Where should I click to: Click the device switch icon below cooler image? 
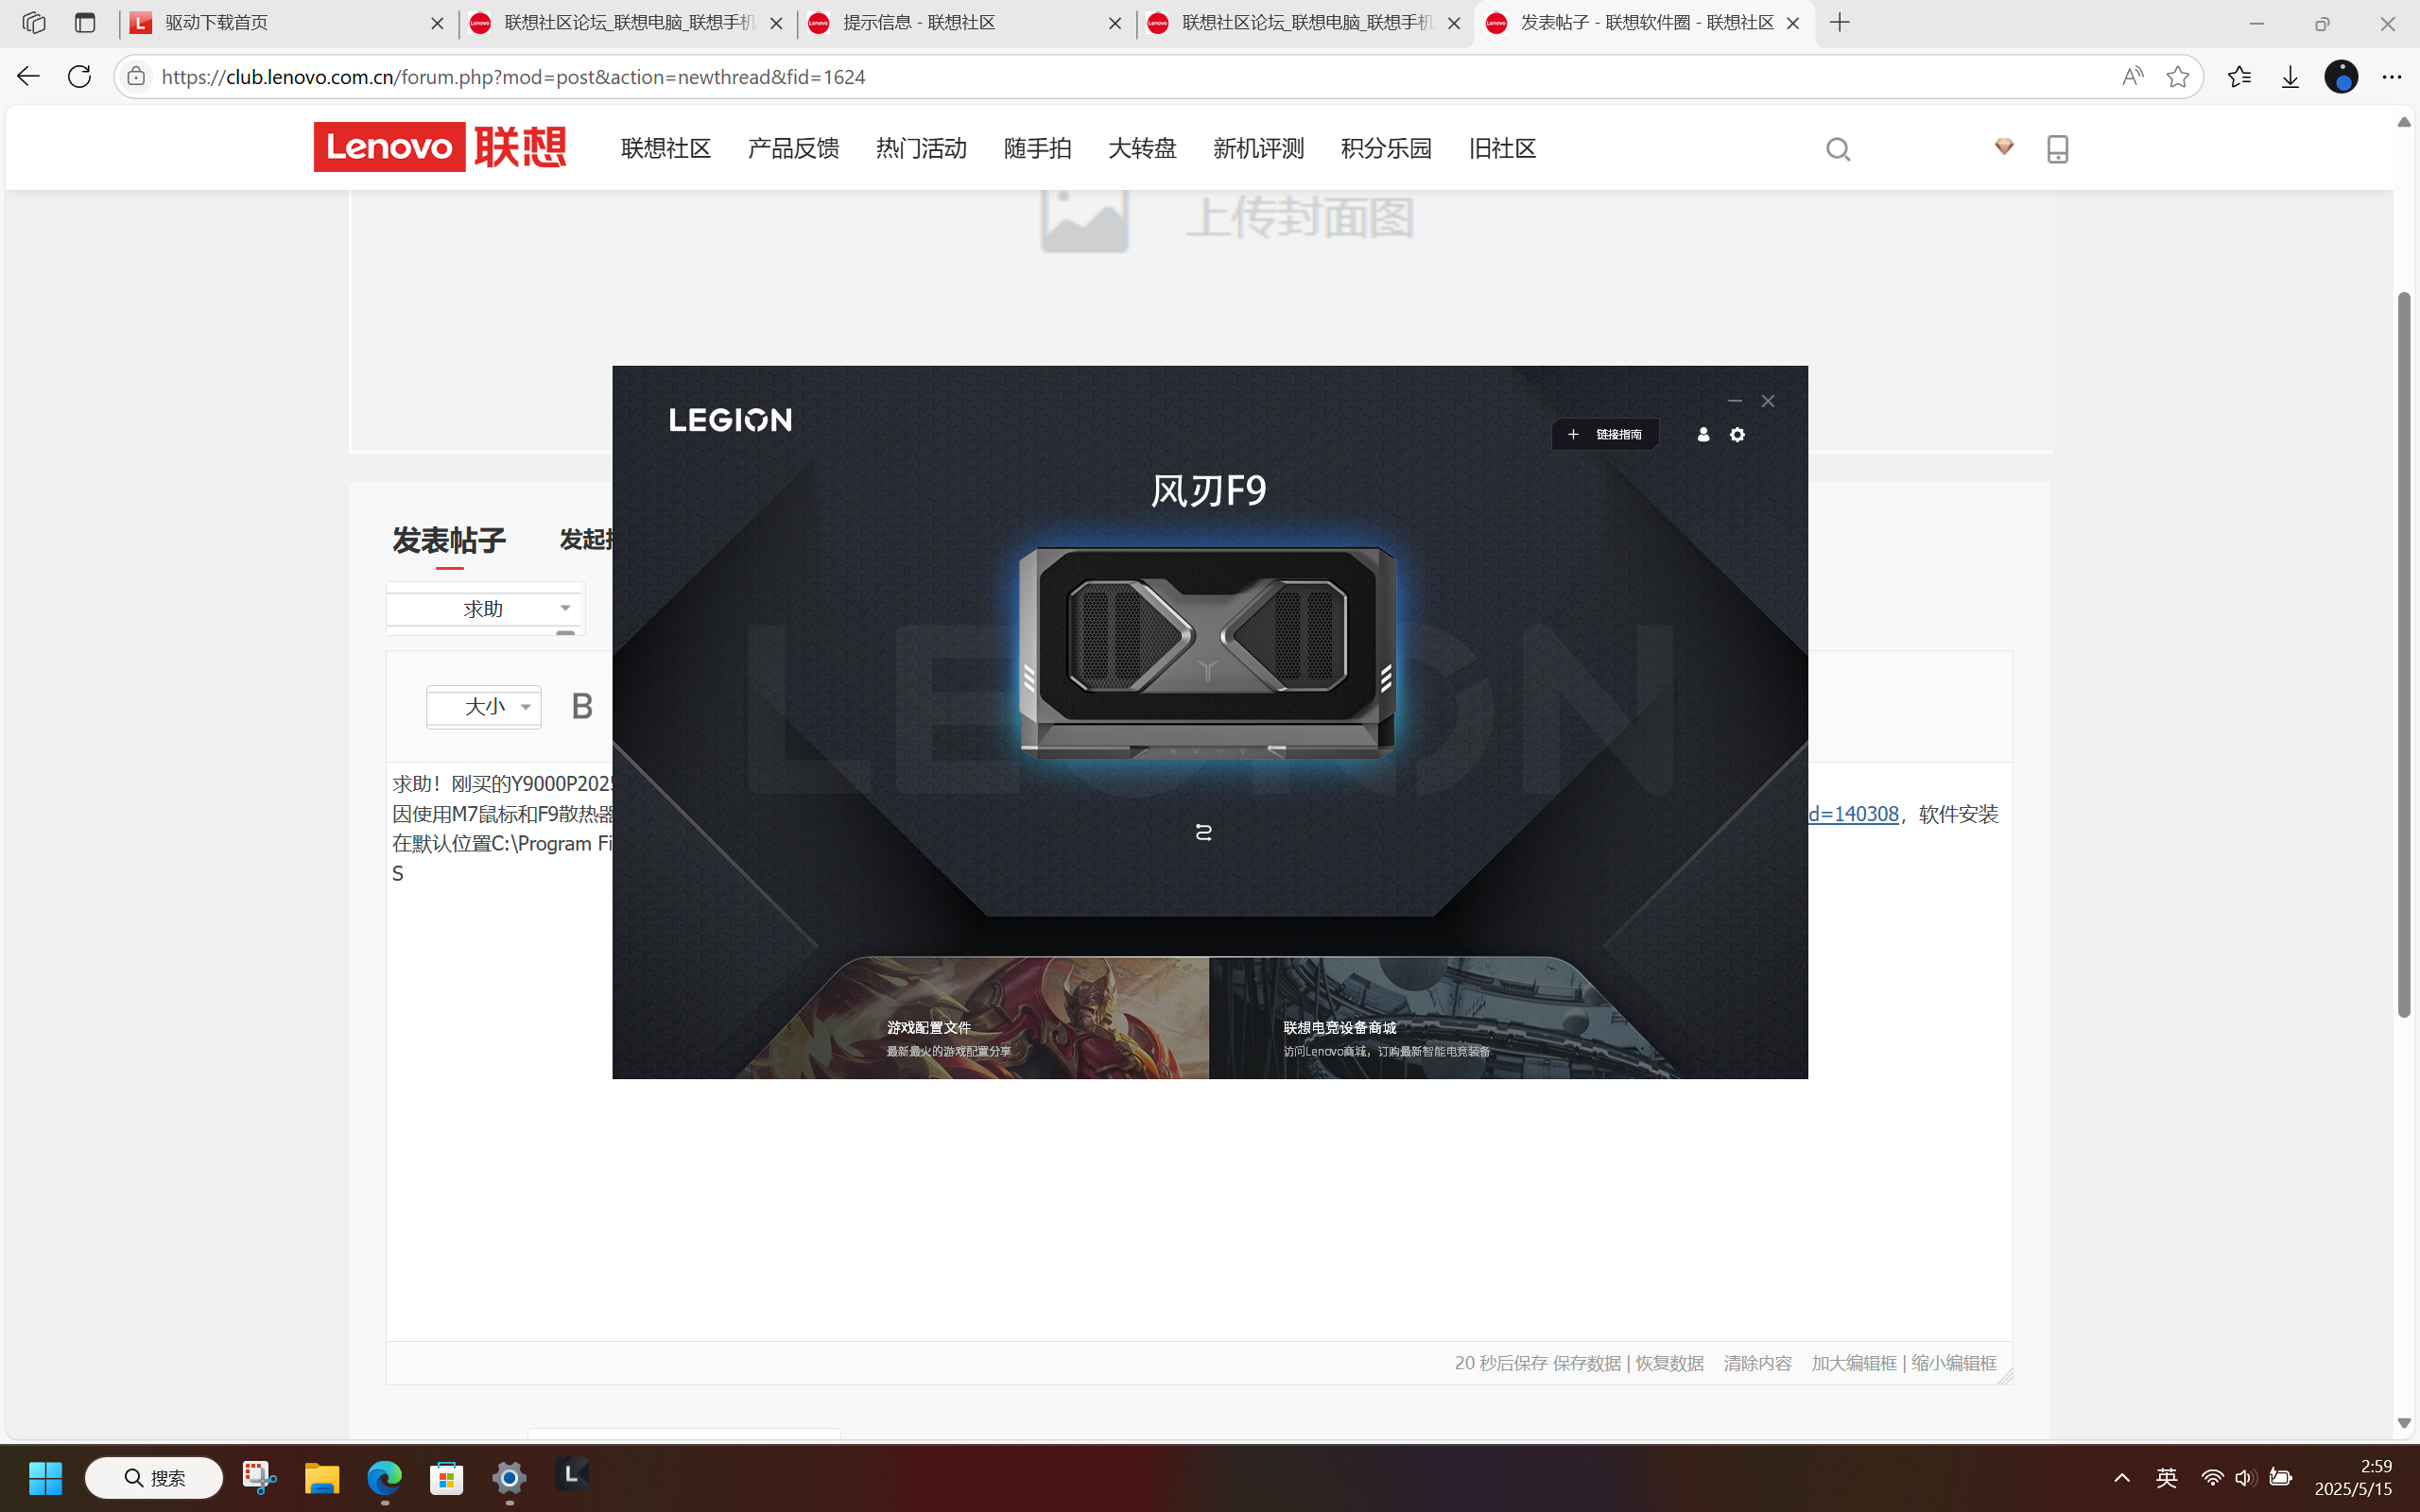pyautogui.click(x=1204, y=832)
